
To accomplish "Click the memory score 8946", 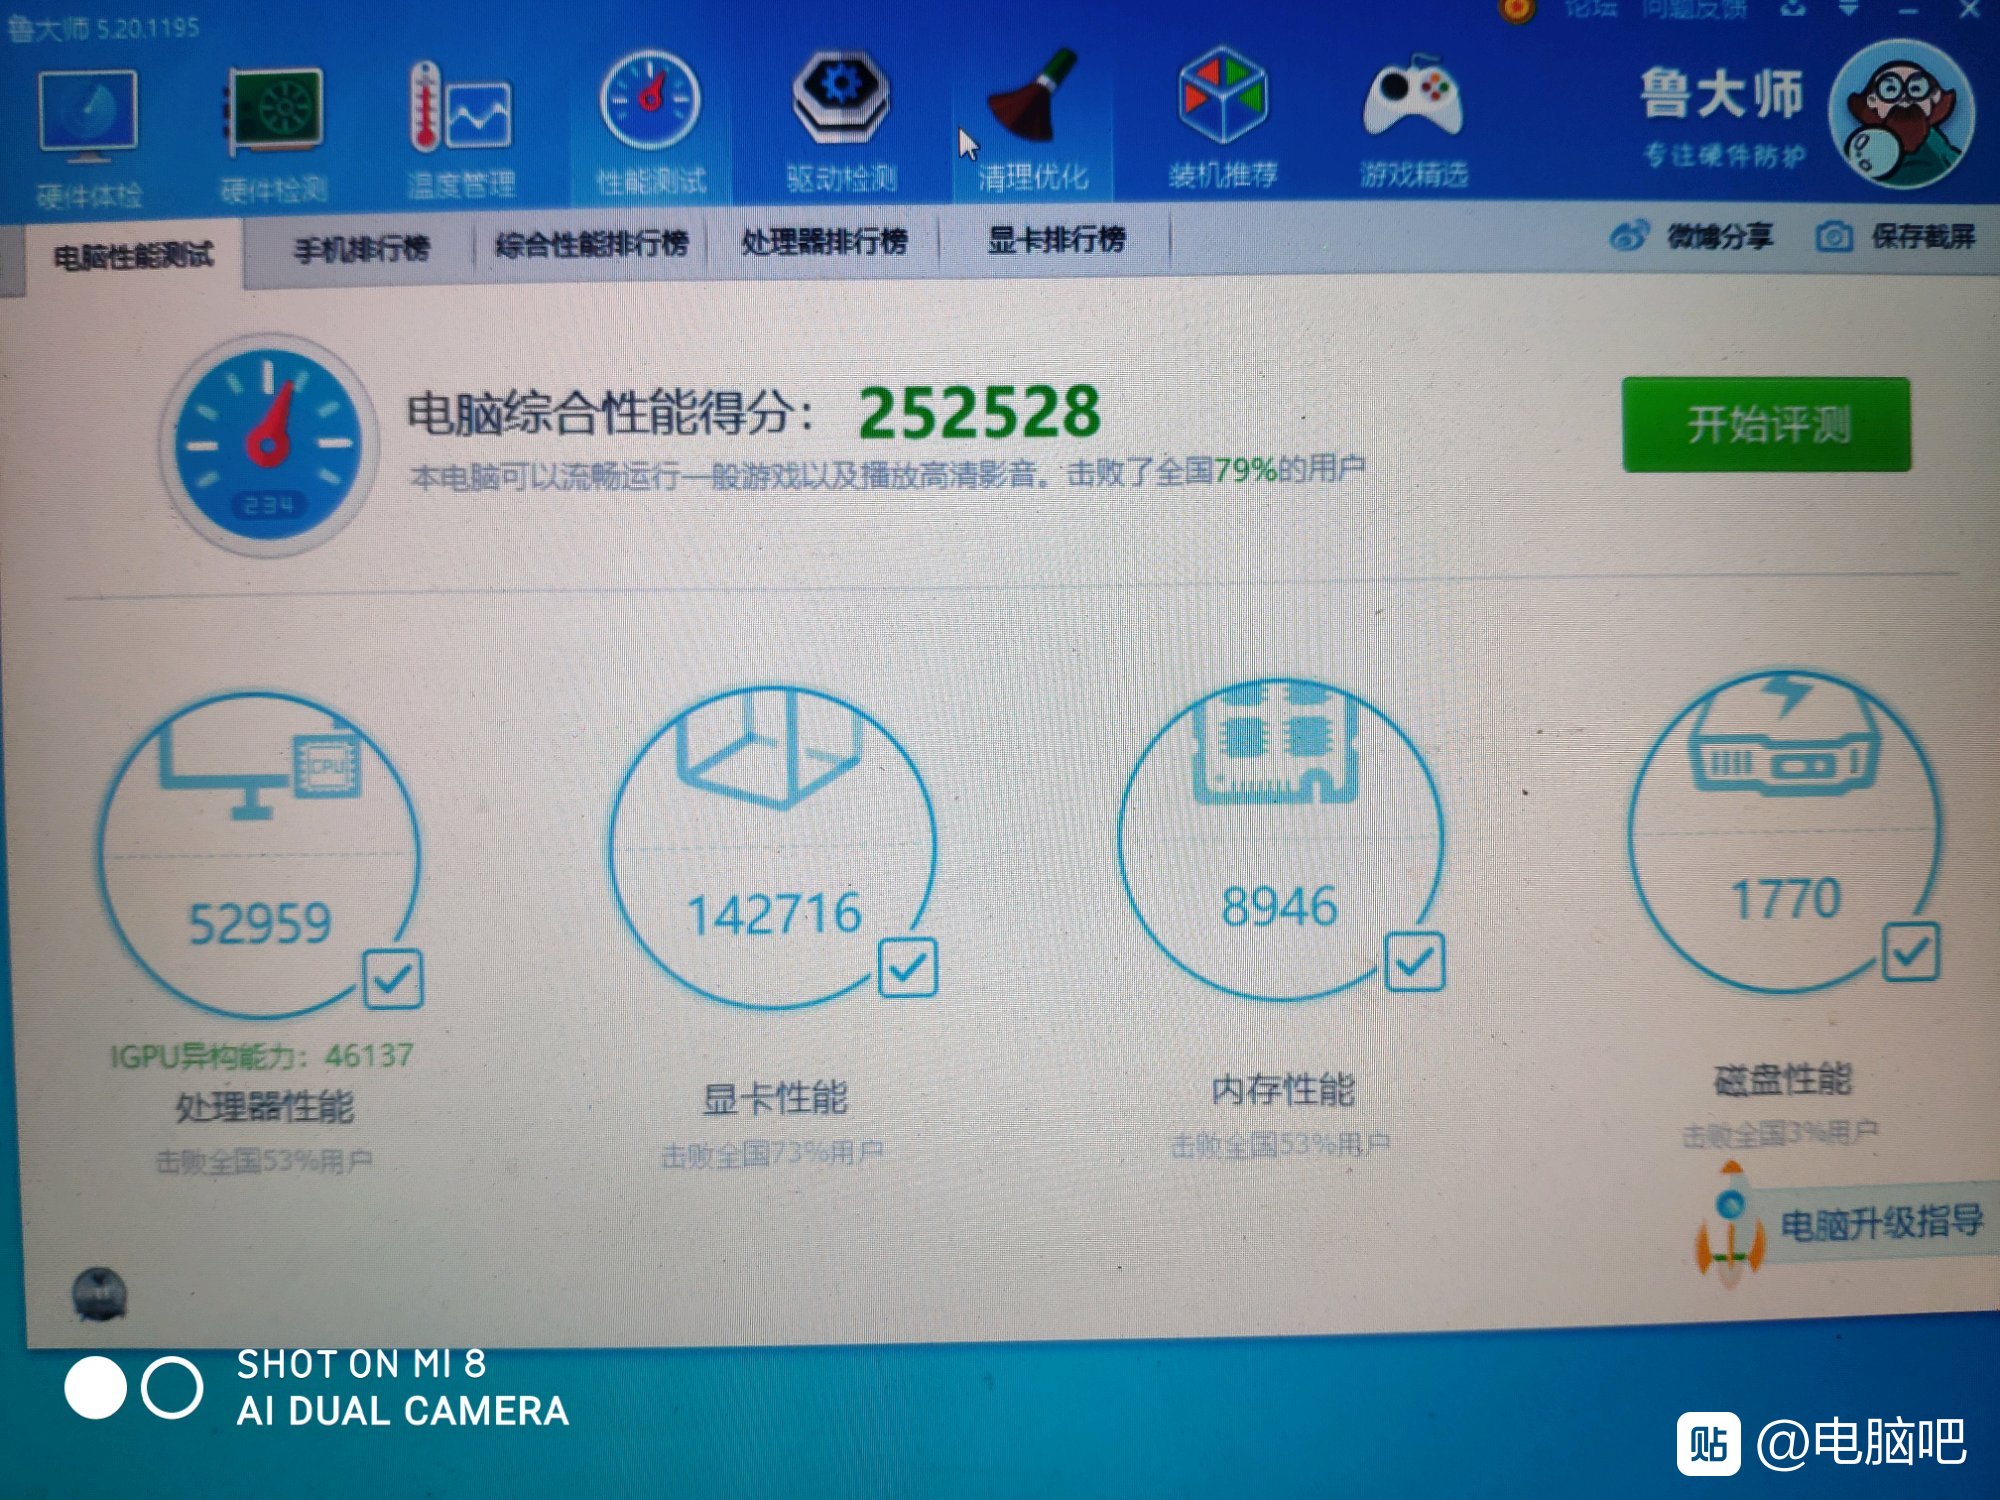I will [x=1280, y=907].
